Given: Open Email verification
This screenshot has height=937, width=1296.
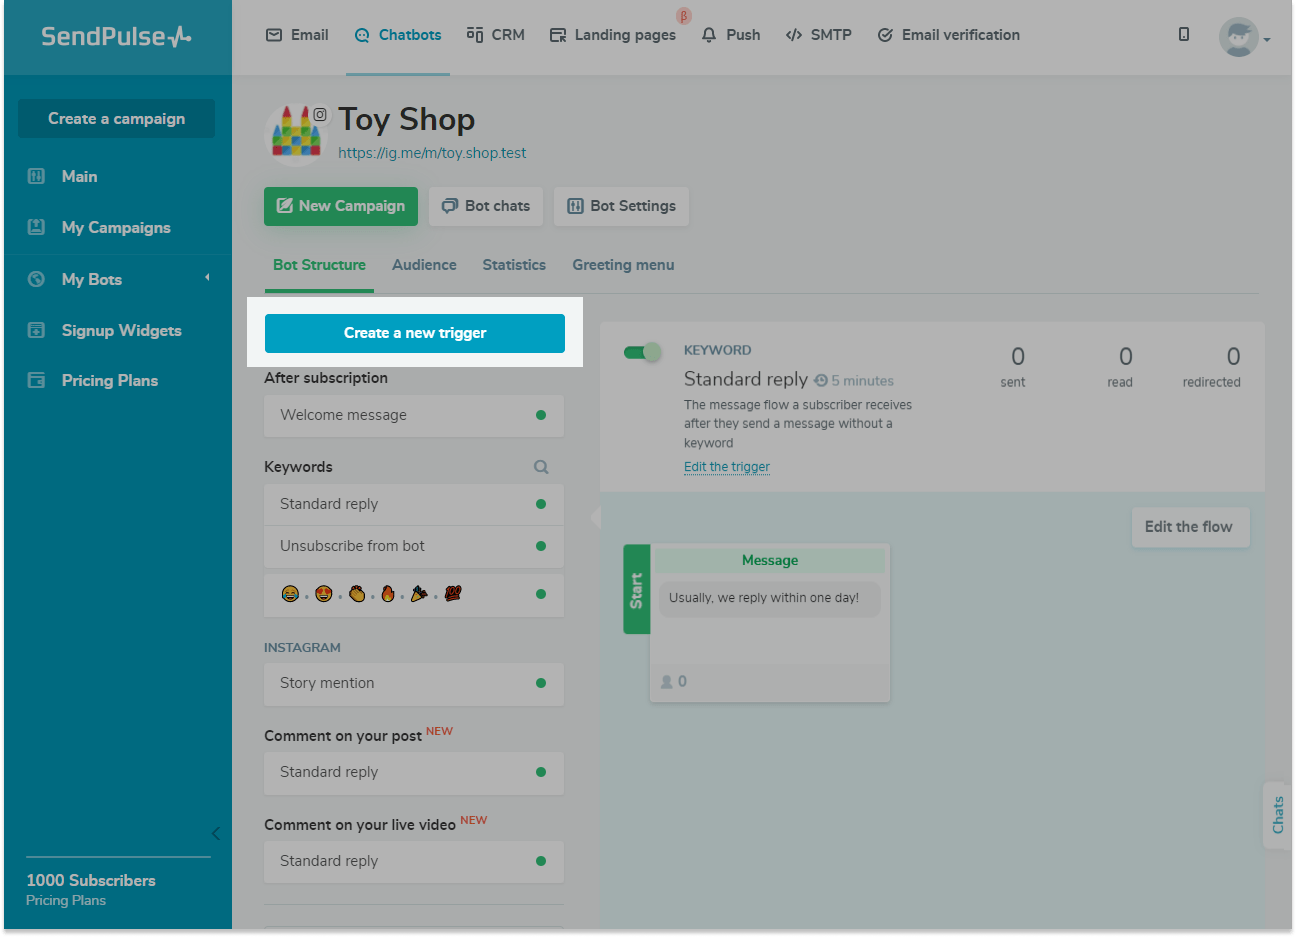Looking at the screenshot, I should click(x=949, y=35).
